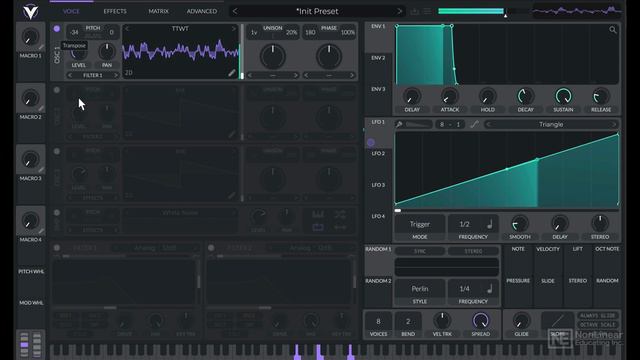This screenshot has height=360, width=640.
Task: Adjust the master volume meter slider
Action: click(484, 11)
